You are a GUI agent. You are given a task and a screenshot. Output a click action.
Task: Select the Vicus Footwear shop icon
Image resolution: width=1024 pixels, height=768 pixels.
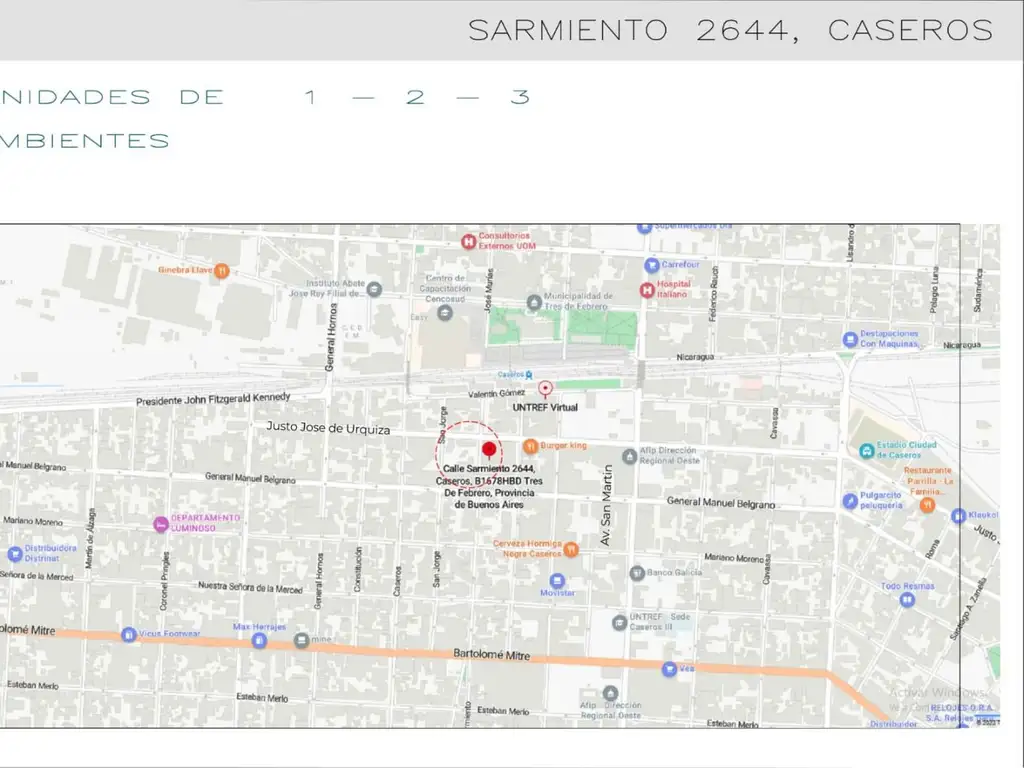128,634
